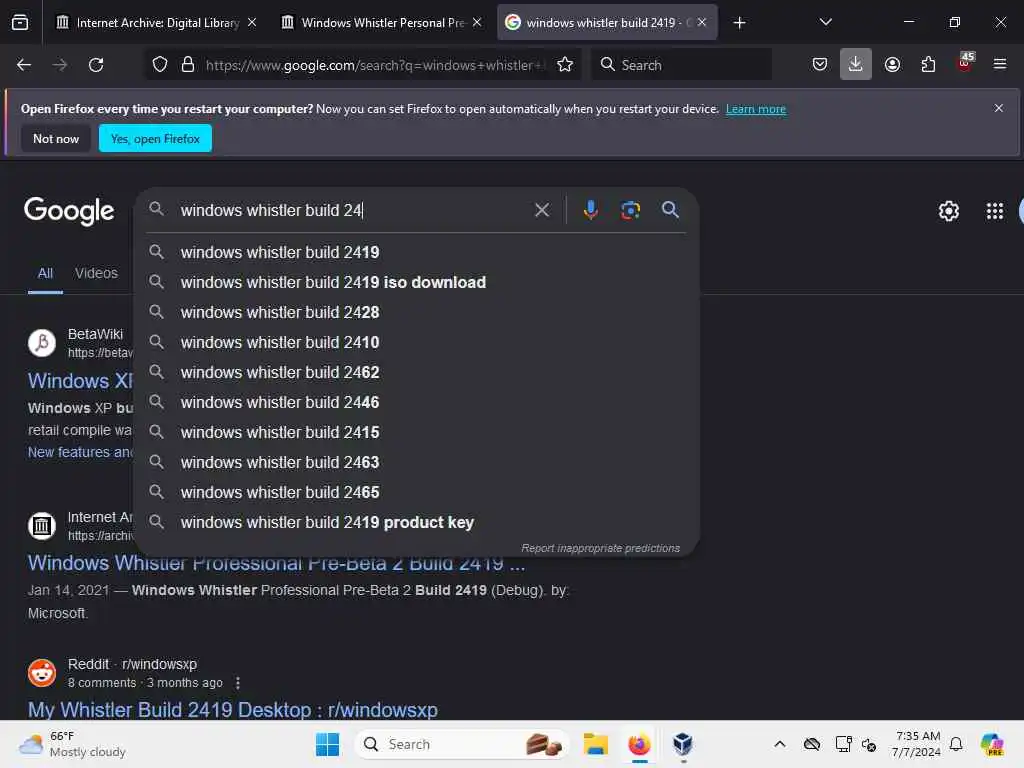Show site security padlock info
The width and height of the screenshot is (1024, 768).
(188, 65)
